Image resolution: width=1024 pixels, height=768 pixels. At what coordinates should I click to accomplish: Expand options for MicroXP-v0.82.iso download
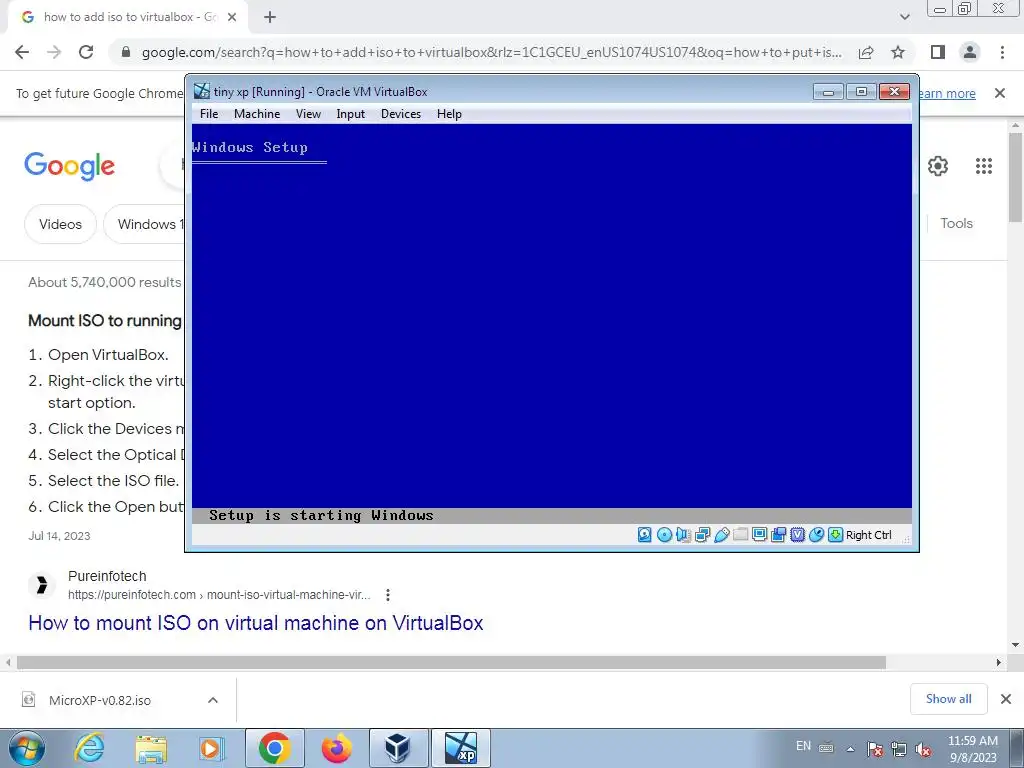(x=212, y=700)
